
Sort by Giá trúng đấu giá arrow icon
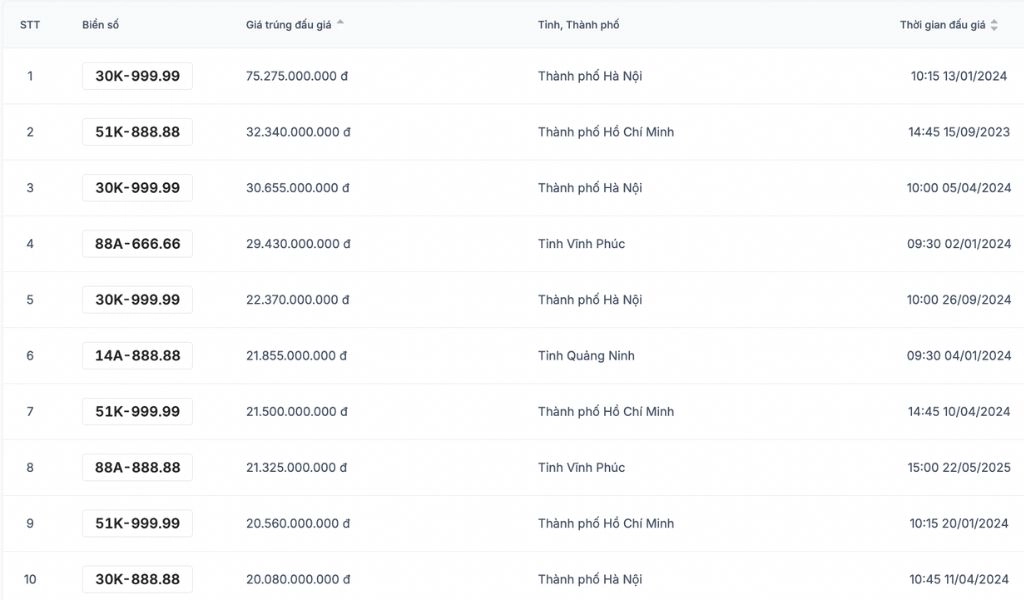(340, 22)
